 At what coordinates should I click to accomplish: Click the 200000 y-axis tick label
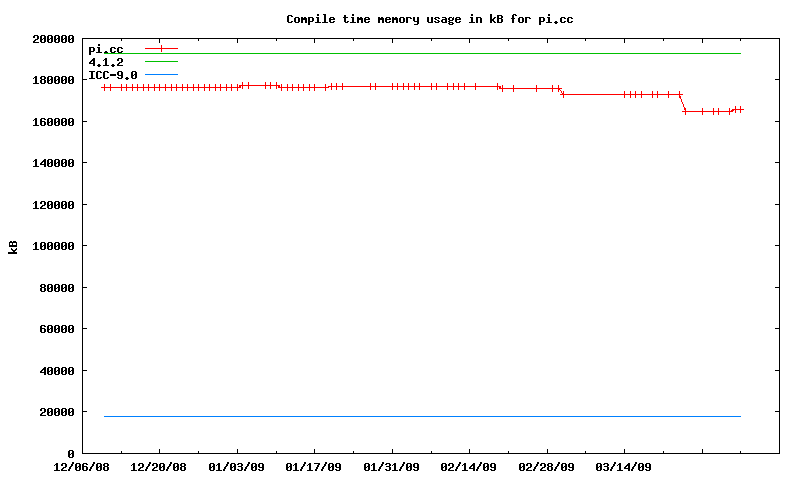[x=54, y=38]
